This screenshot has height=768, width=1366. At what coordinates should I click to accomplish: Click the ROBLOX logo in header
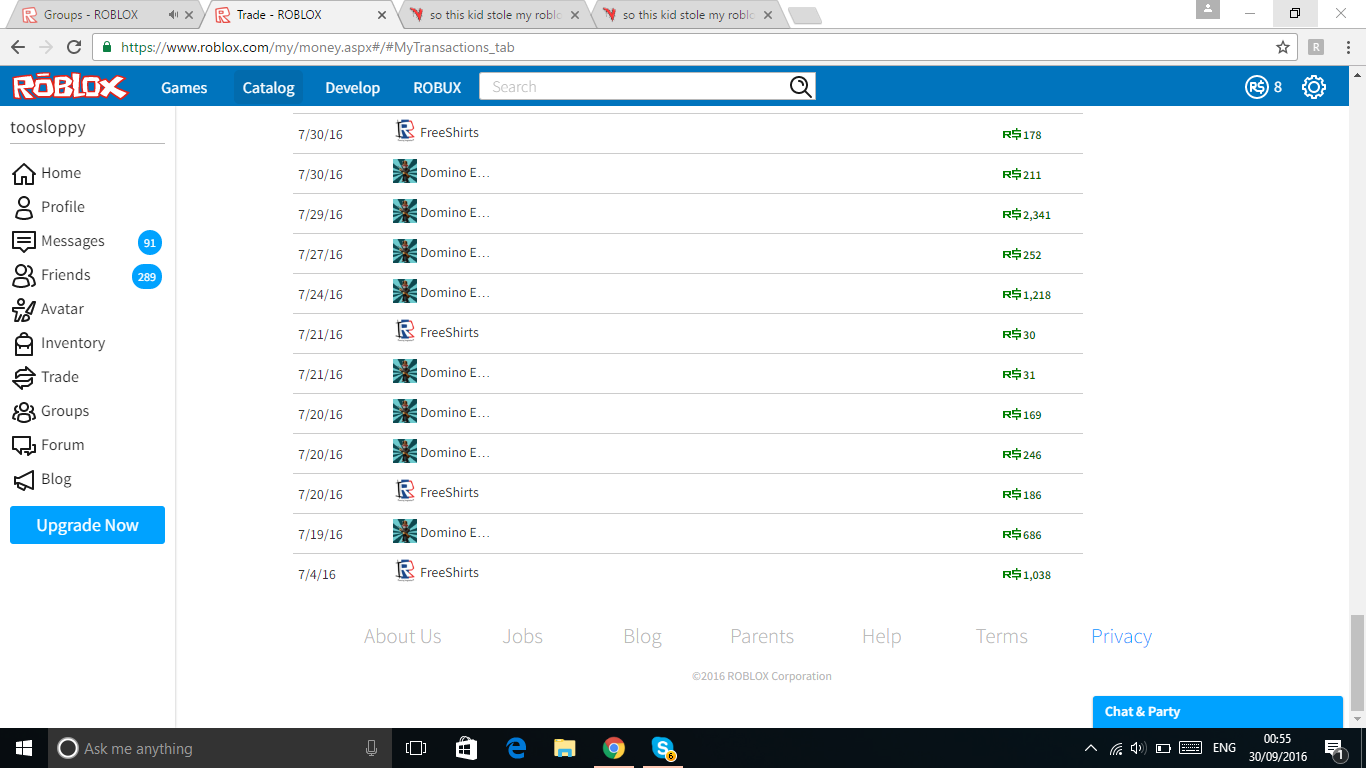tap(70, 87)
